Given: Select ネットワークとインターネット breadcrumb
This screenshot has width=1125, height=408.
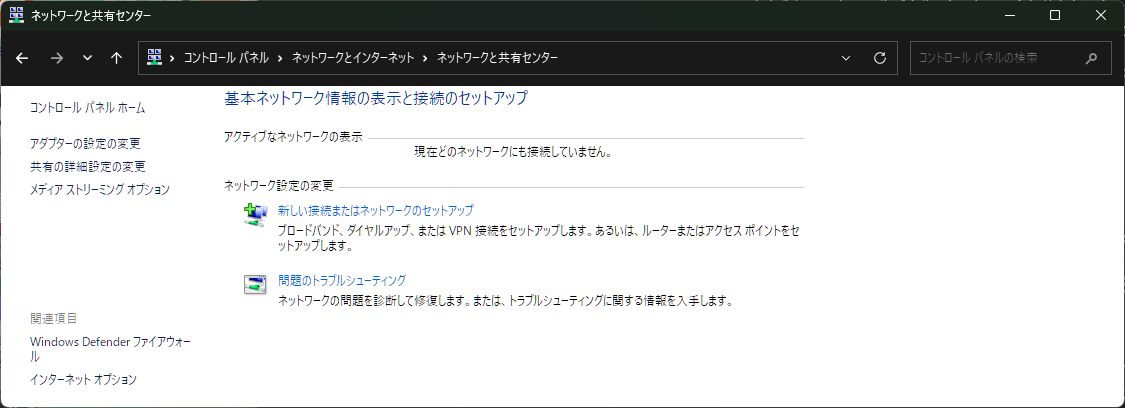Looking at the screenshot, I should [353, 58].
